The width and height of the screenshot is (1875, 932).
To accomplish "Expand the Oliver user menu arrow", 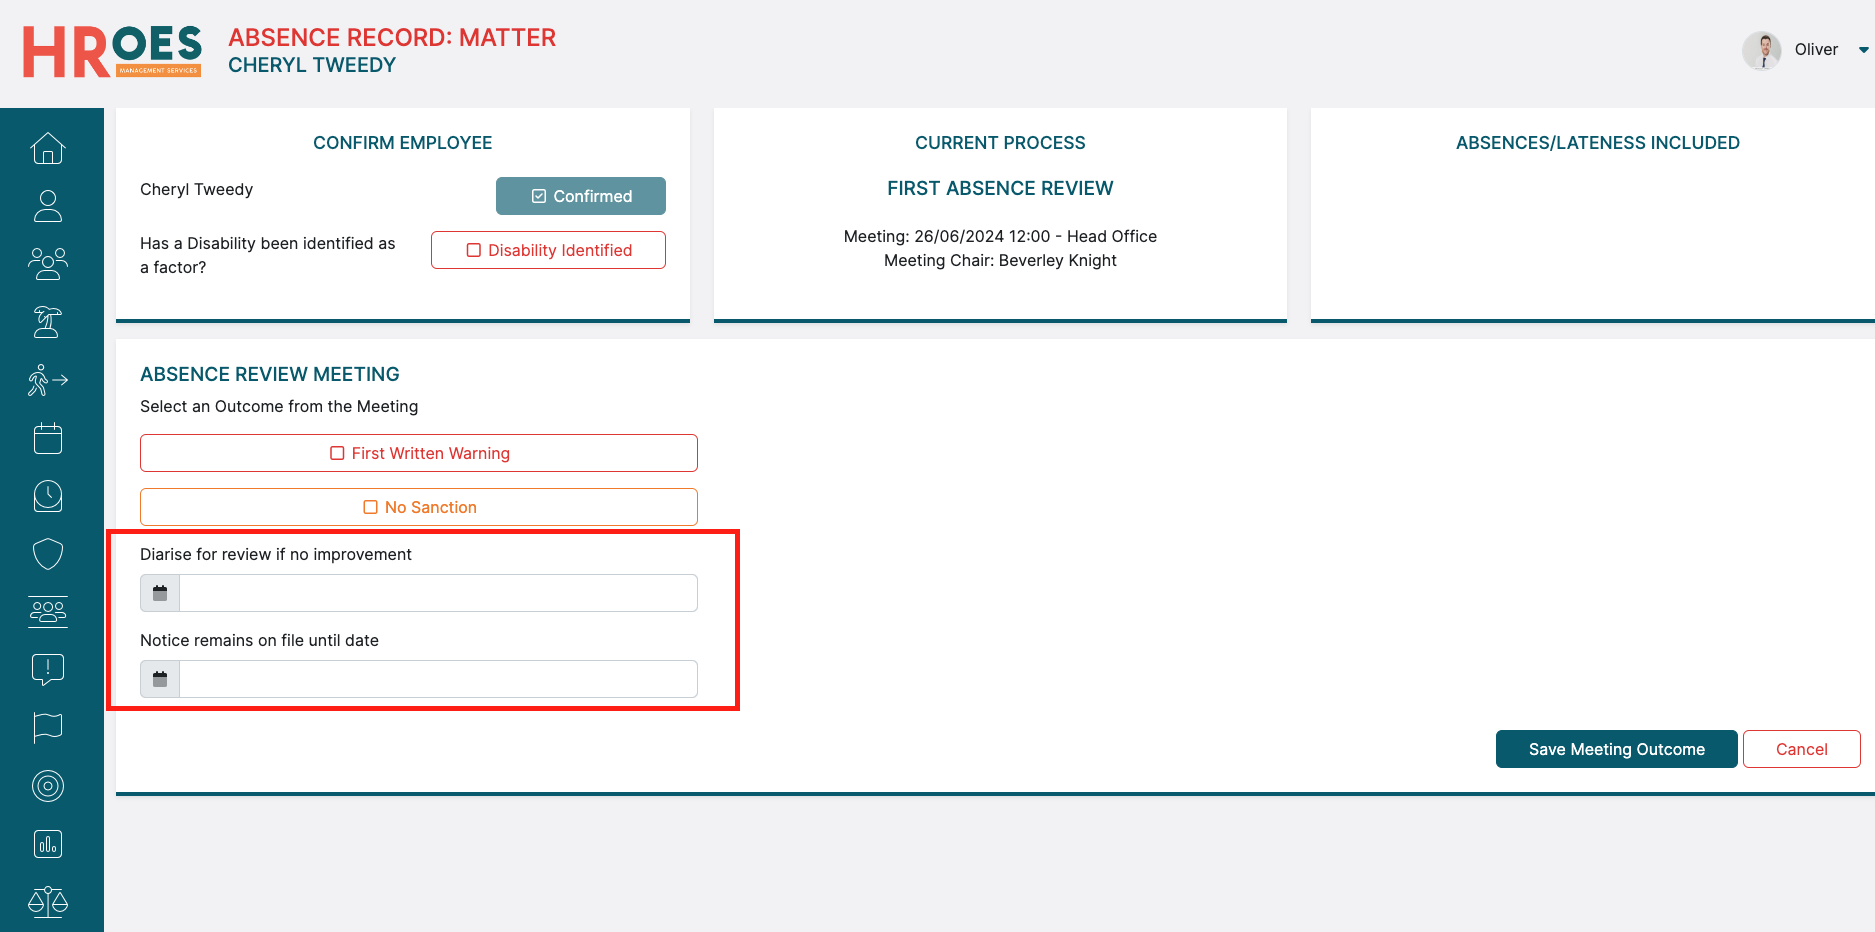I will (1863, 50).
